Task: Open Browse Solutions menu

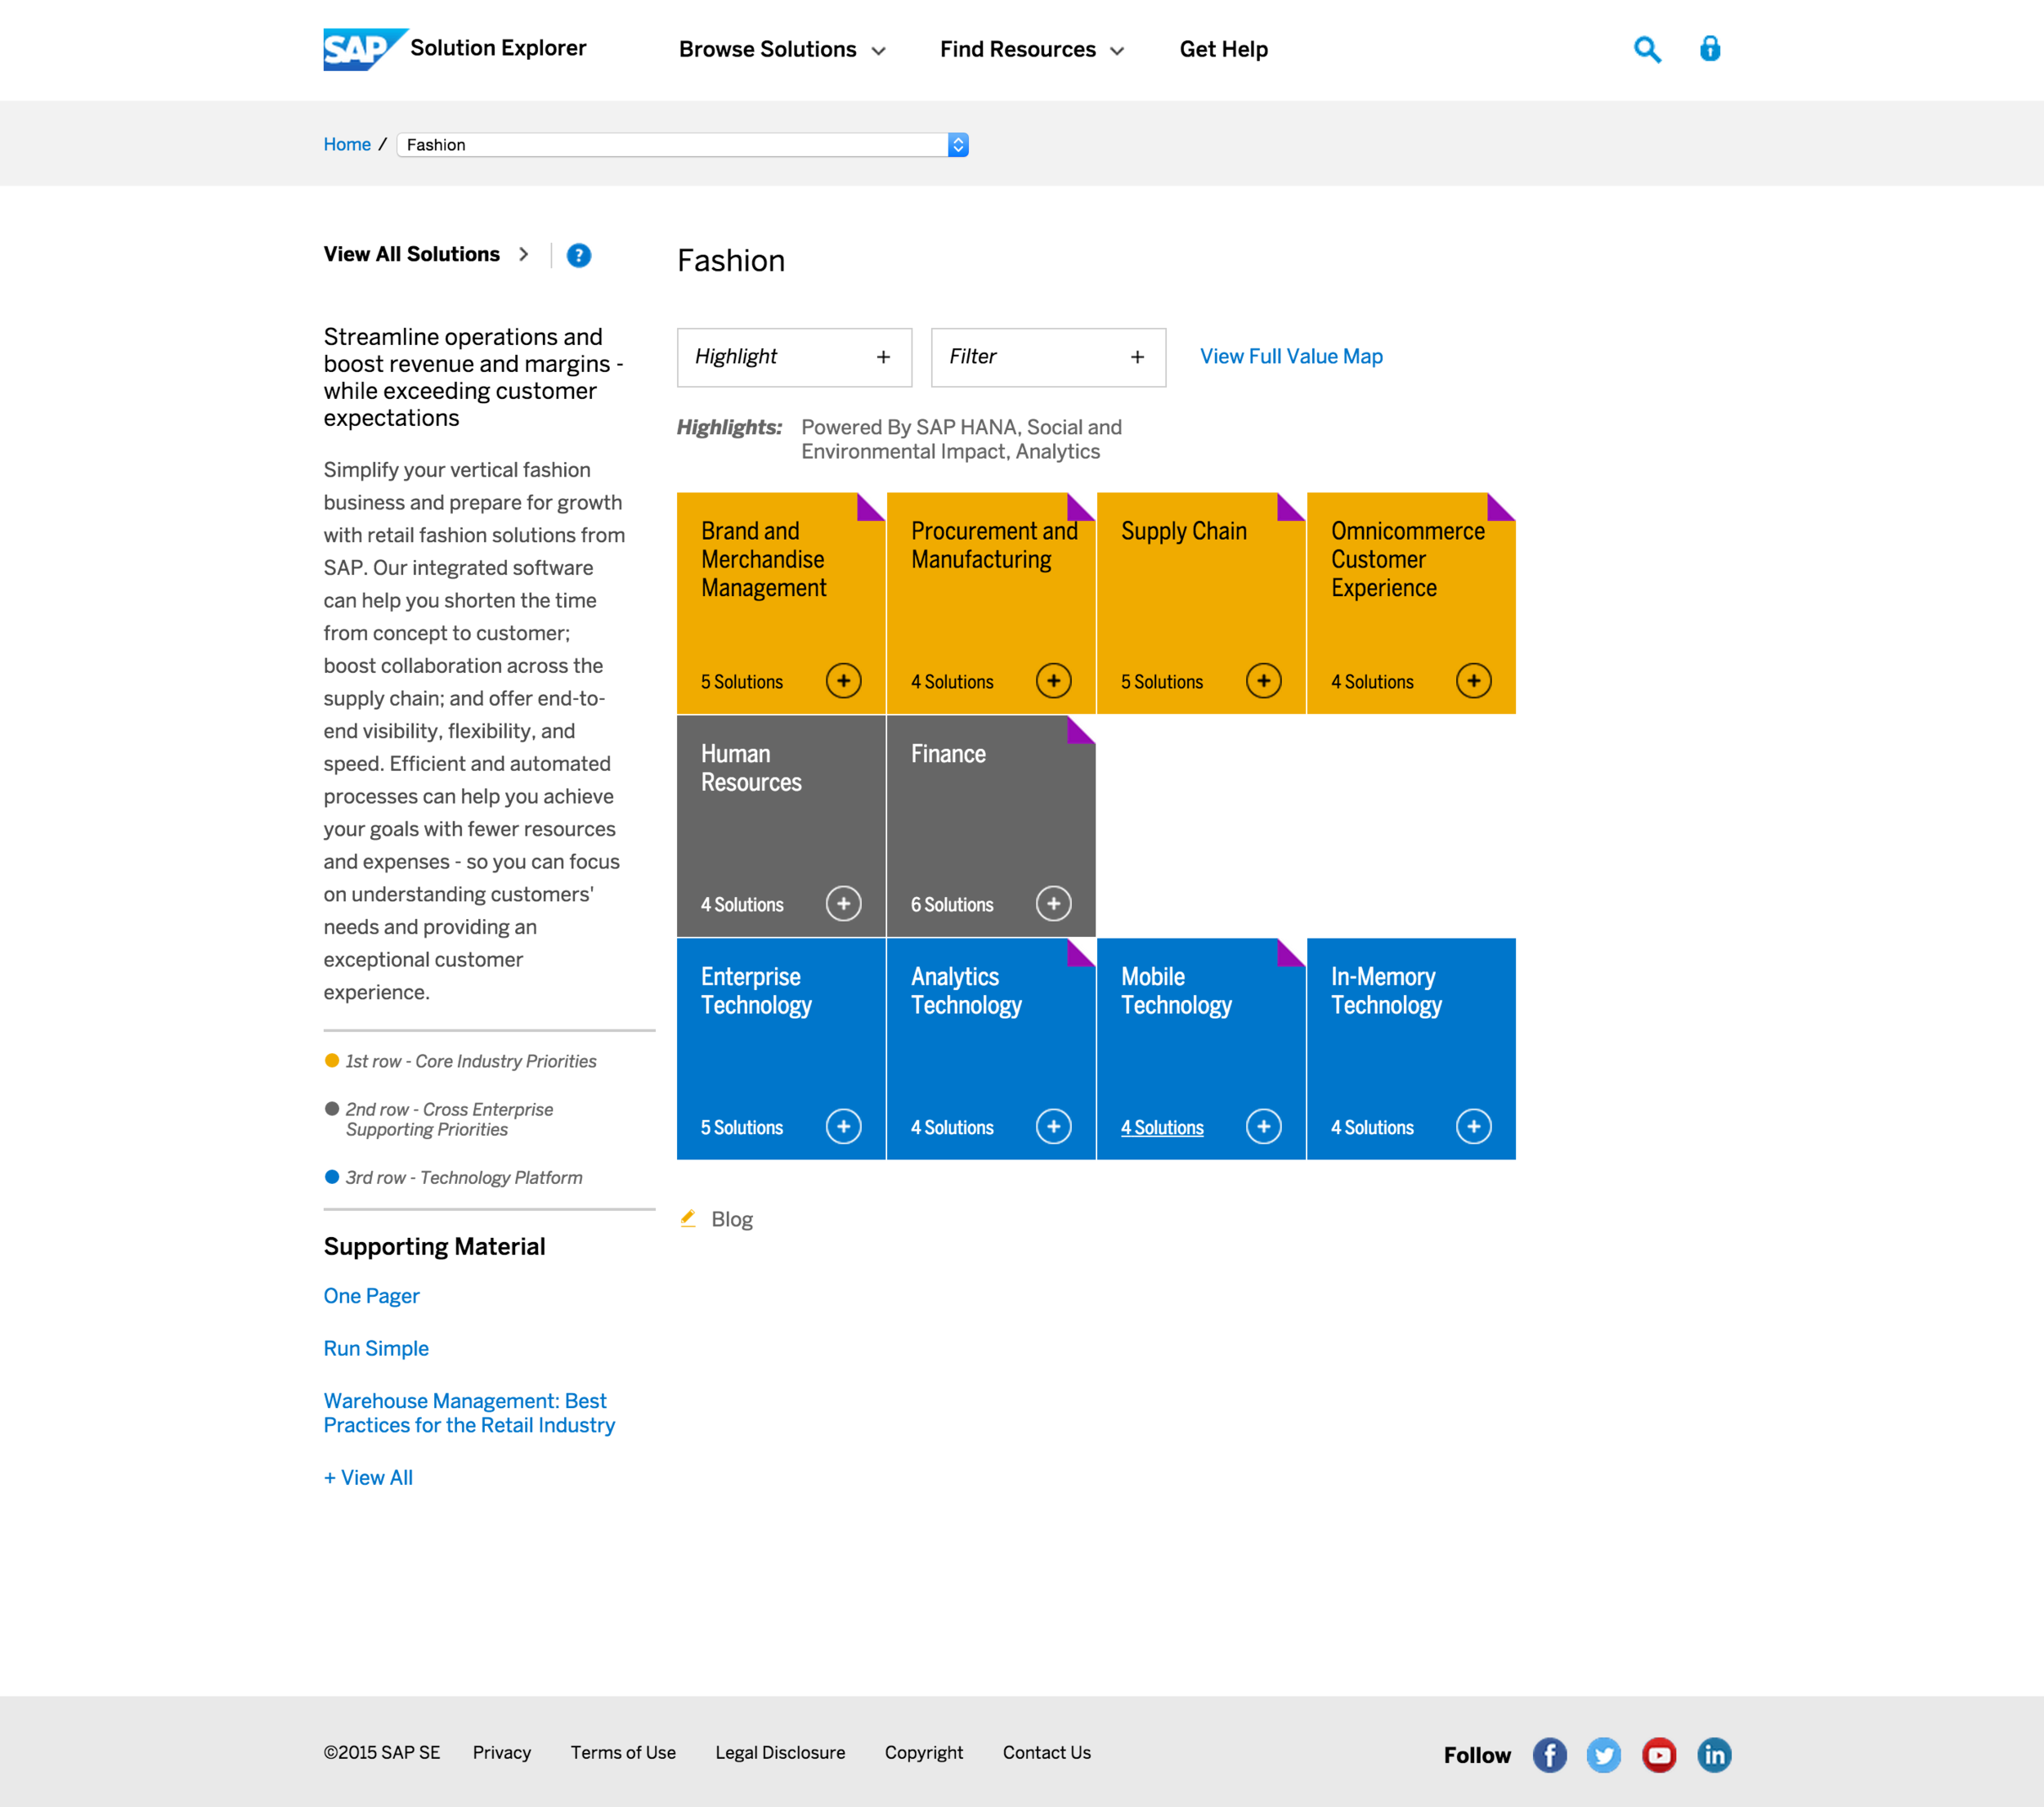Action: (x=782, y=49)
